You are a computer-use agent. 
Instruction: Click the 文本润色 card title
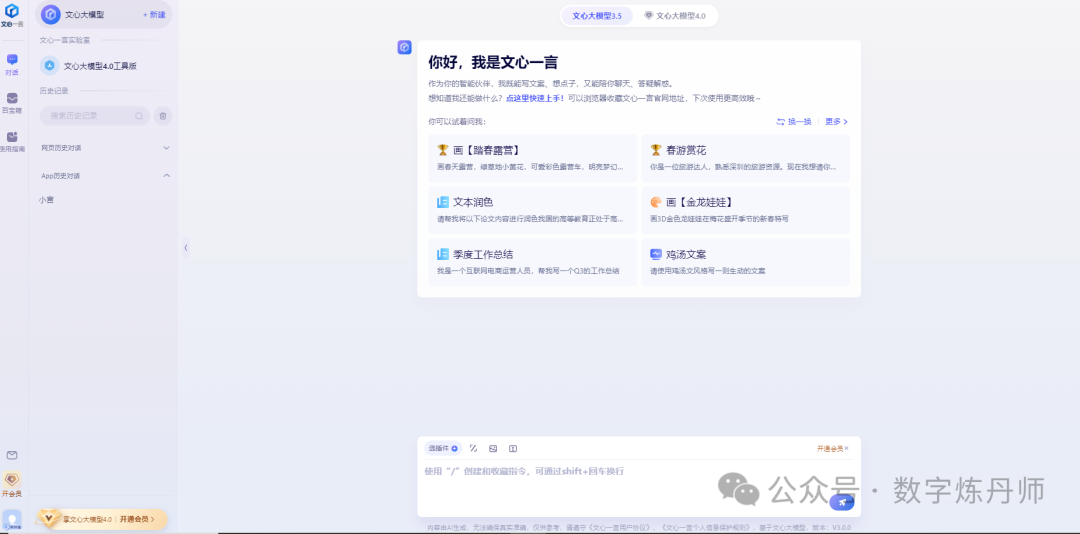(x=473, y=203)
